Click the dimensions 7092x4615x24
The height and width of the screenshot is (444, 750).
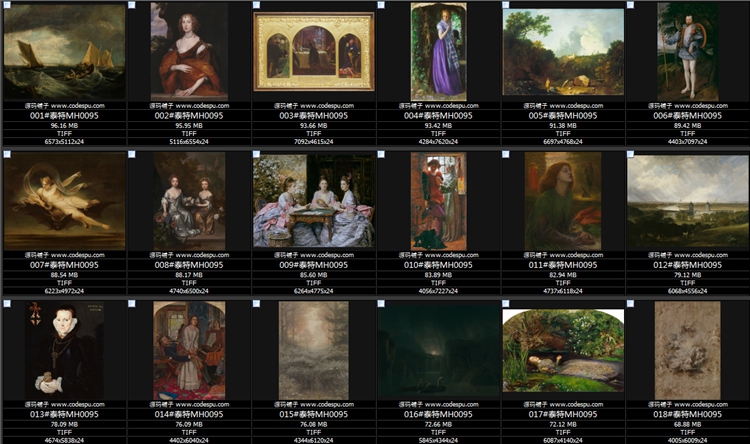[x=314, y=142]
